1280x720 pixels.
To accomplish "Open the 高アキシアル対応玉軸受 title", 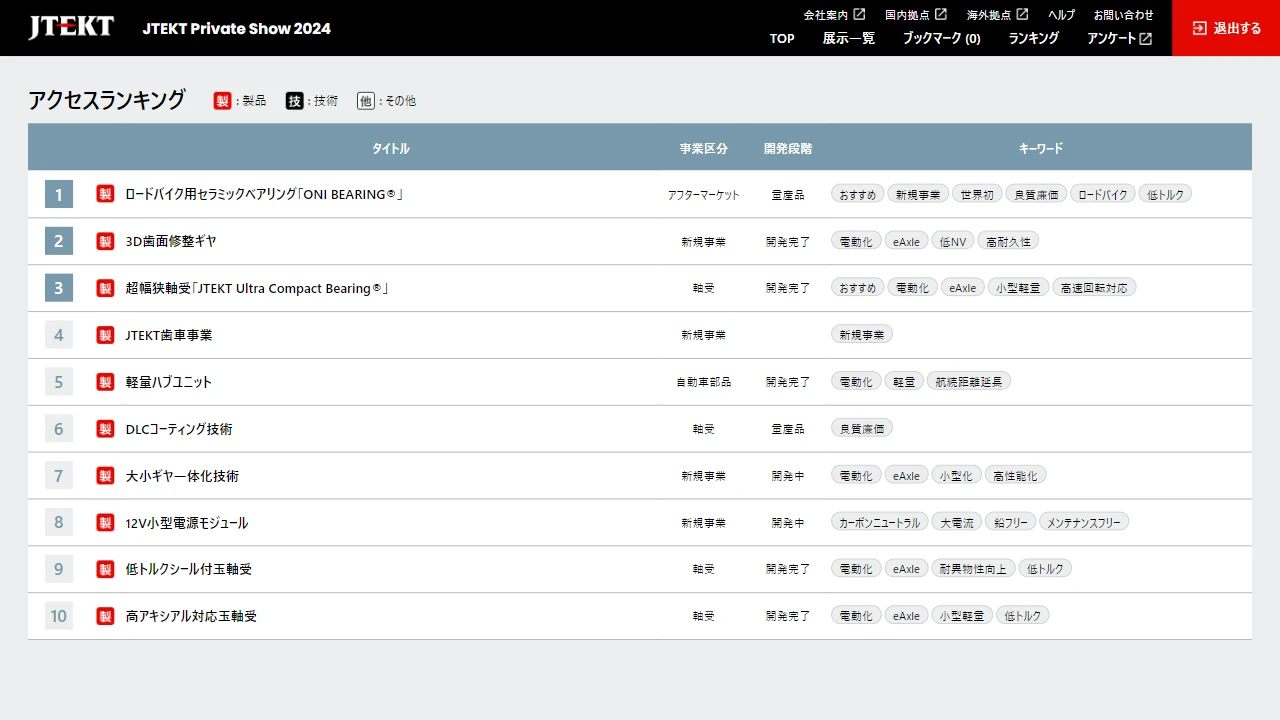I will pyautogui.click(x=191, y=616).
